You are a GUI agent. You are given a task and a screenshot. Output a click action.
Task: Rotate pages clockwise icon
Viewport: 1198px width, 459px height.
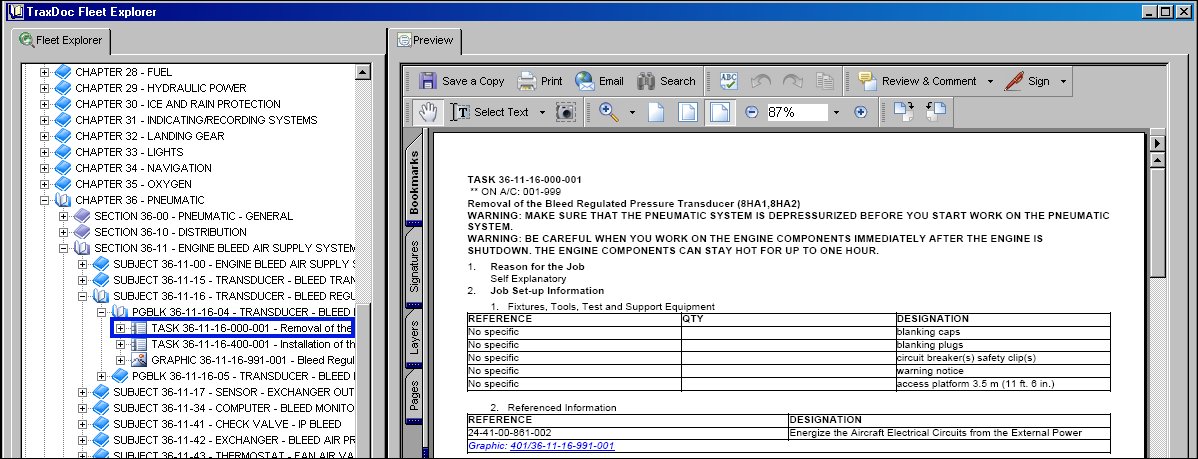click(x=904, y=112)
